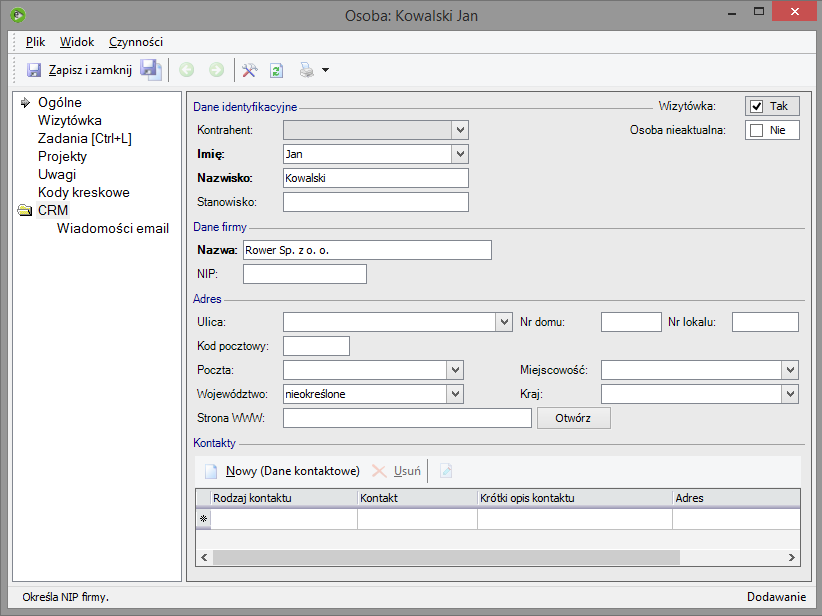Click the application logo icon in title bar
Viewport: 822px width, 616px height.
(x=18, y=15)
